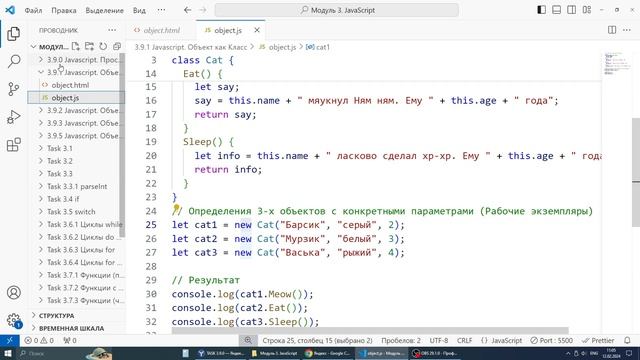Open the Правка menu
The image size is (640, 360).
point(64,10)
